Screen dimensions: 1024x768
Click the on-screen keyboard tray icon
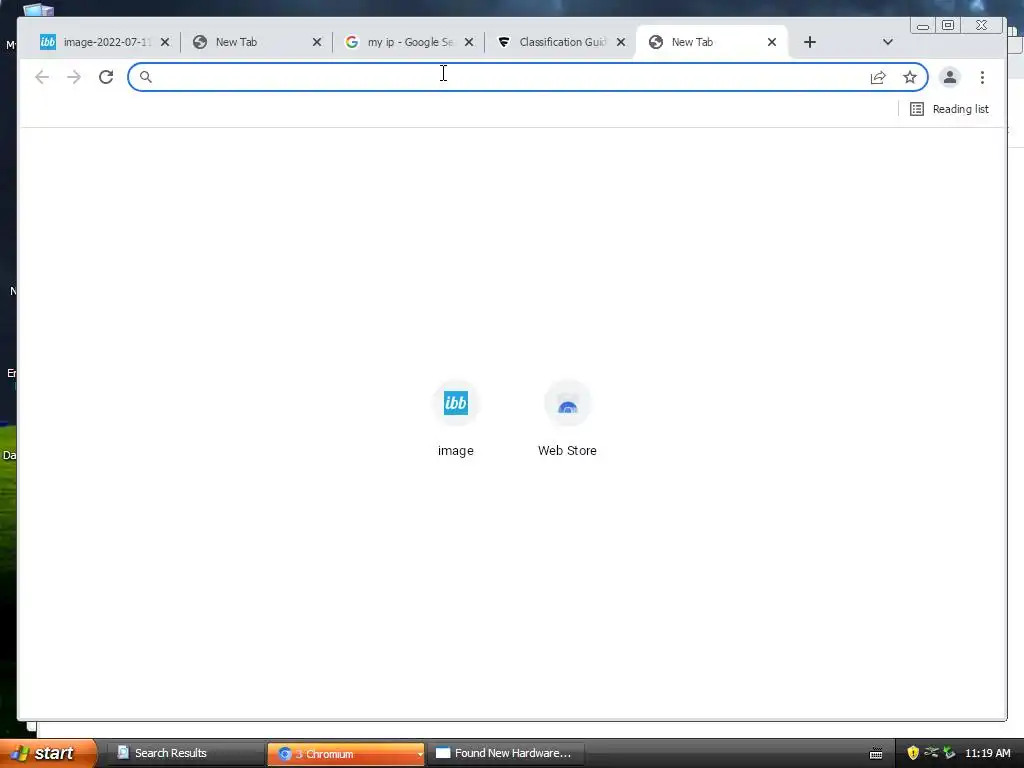(876, 754)
